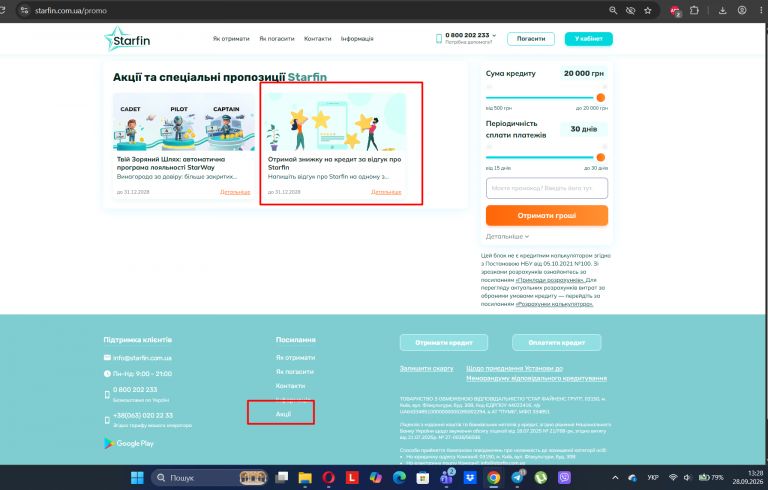768x490 pixels.
Task: Click the promo code input field
Action: click(x=547, y=188)
